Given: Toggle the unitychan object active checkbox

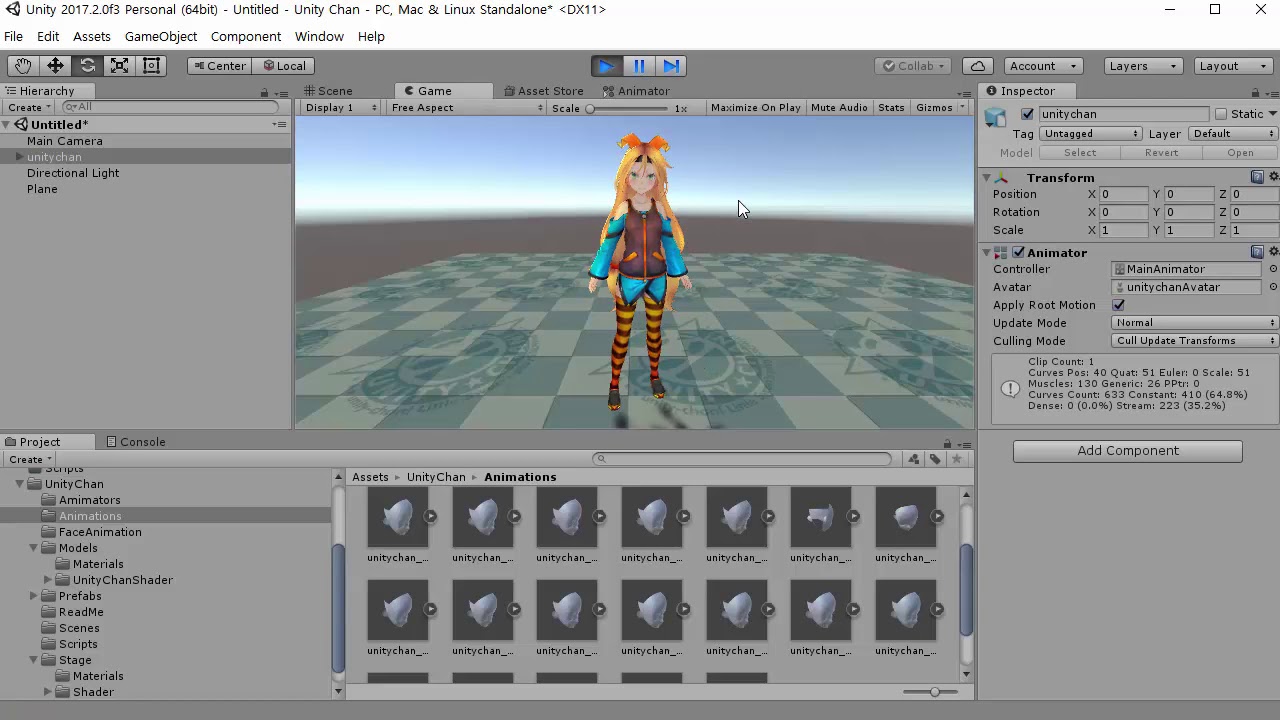Looking at the screenshot, I should click(x=1027, y=114).
